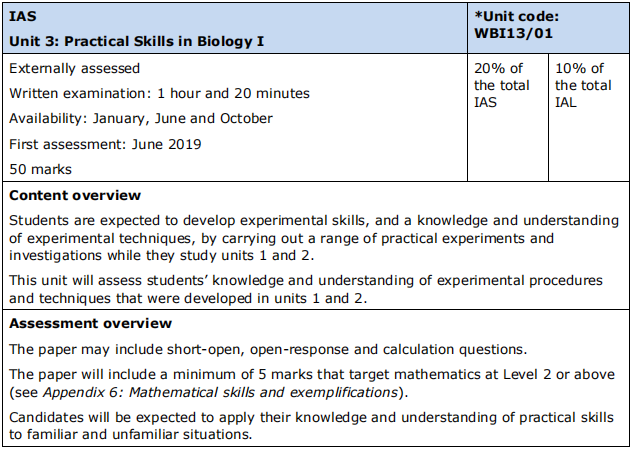
Task: Click paragraph starting 'This unit will assess students'
Action: tap(306, 289)
